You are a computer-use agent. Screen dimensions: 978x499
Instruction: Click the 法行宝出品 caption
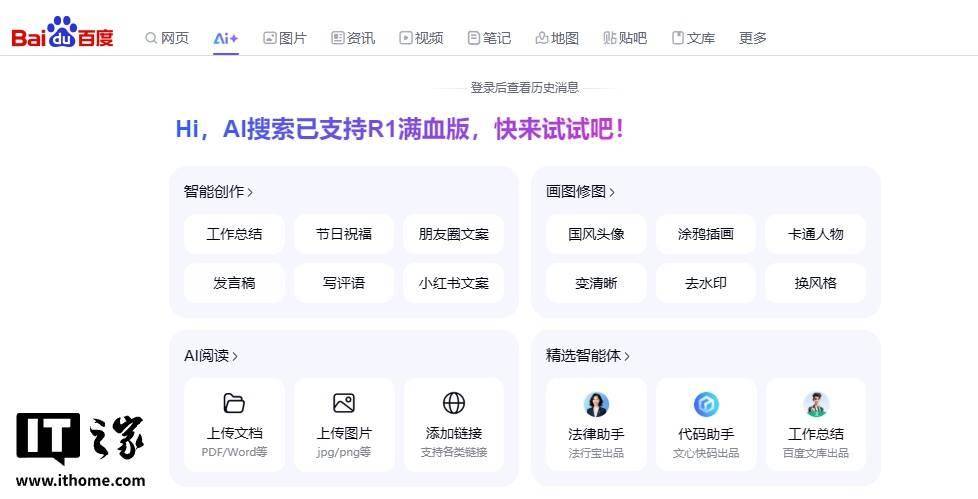pyautogui.click(x=596, y=453)
